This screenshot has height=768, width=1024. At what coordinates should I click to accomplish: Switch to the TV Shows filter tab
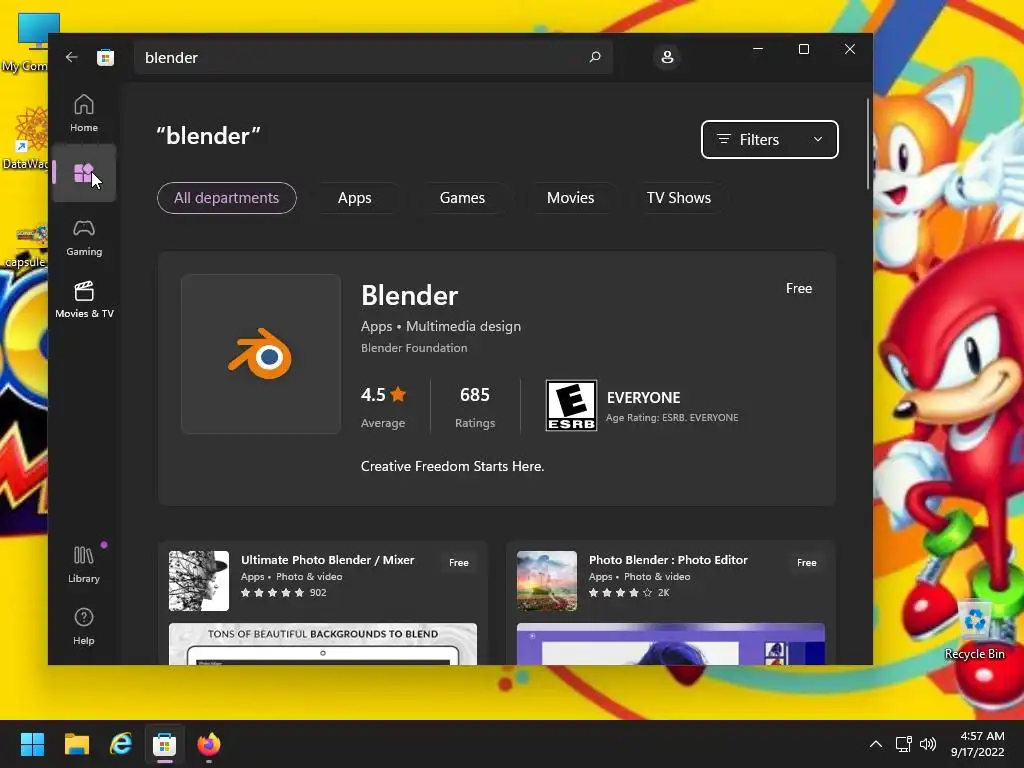[x=679, y=198]
